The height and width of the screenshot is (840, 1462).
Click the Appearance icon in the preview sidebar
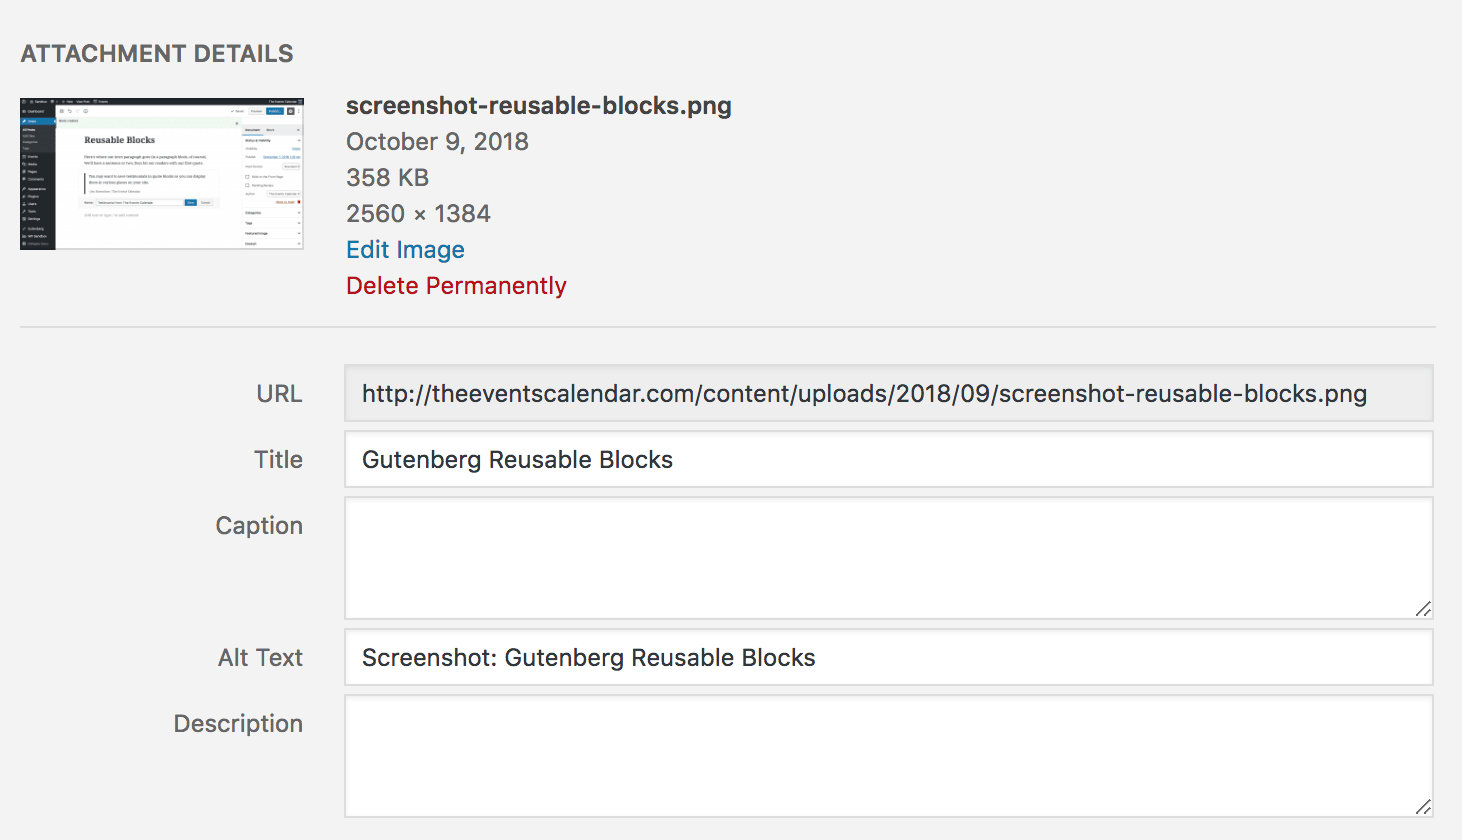pyautogui.click(x=26, y=189)
